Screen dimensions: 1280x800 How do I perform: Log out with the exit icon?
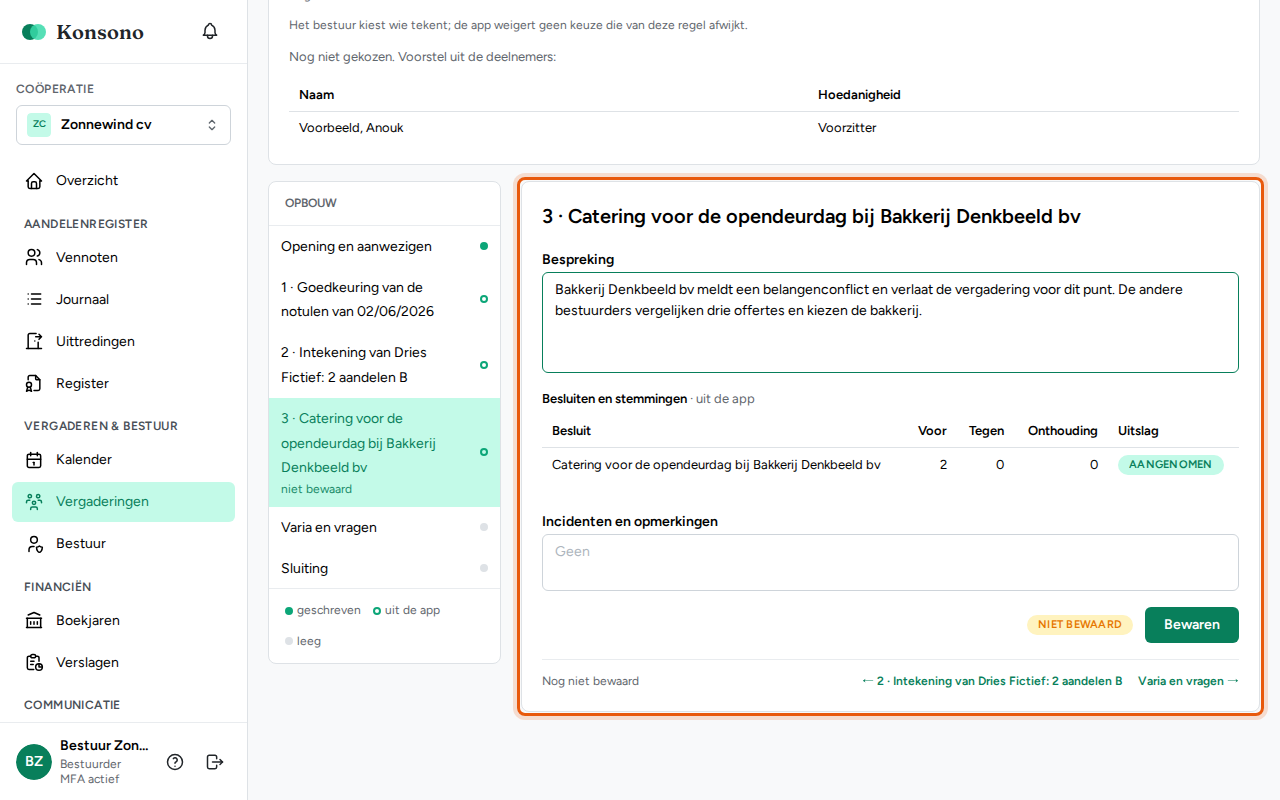214,762
